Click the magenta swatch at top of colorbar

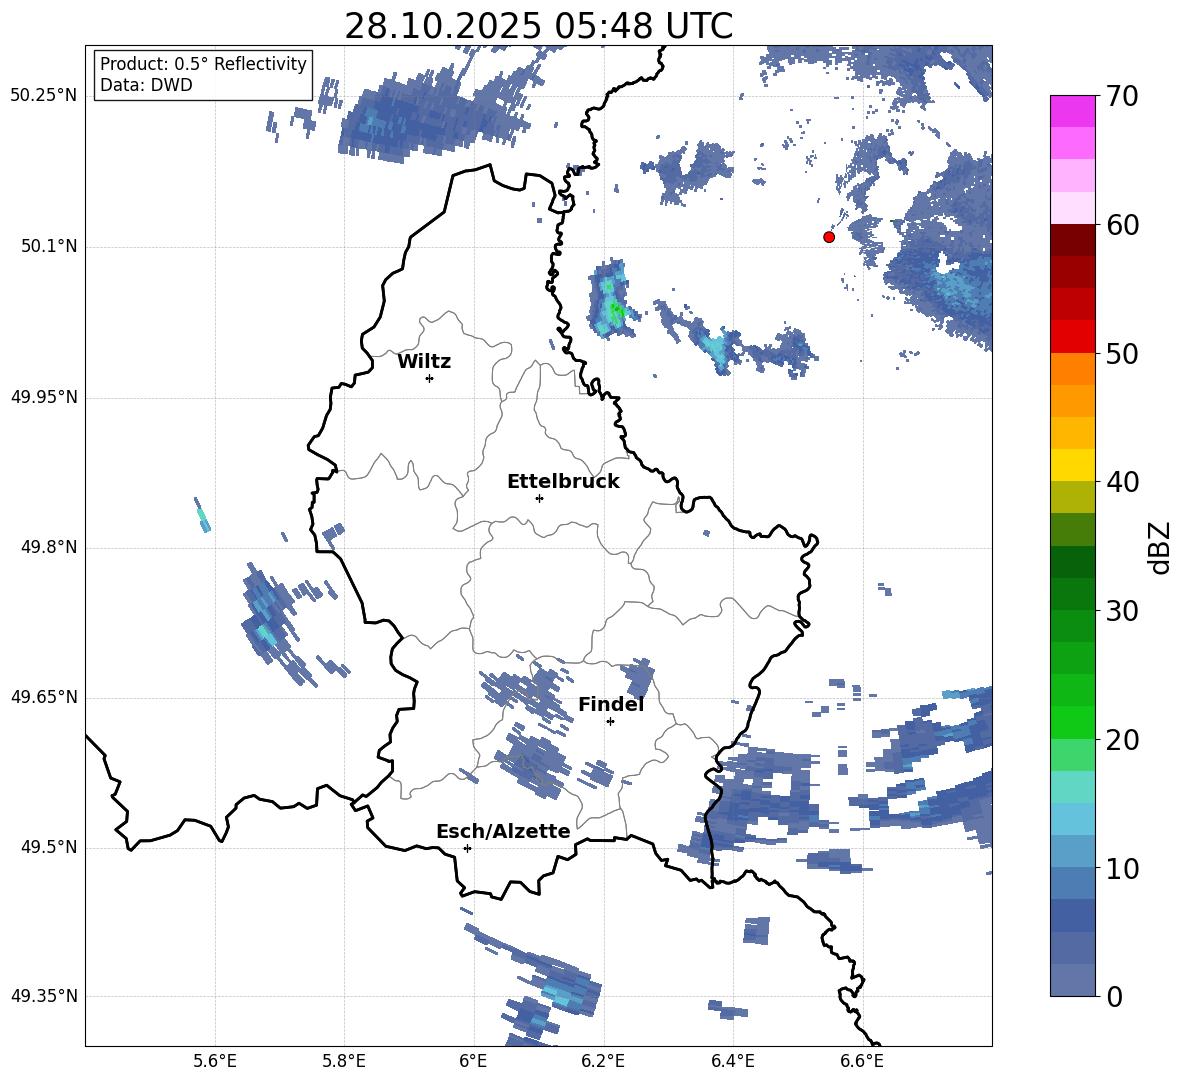(x=1072, y=111)
